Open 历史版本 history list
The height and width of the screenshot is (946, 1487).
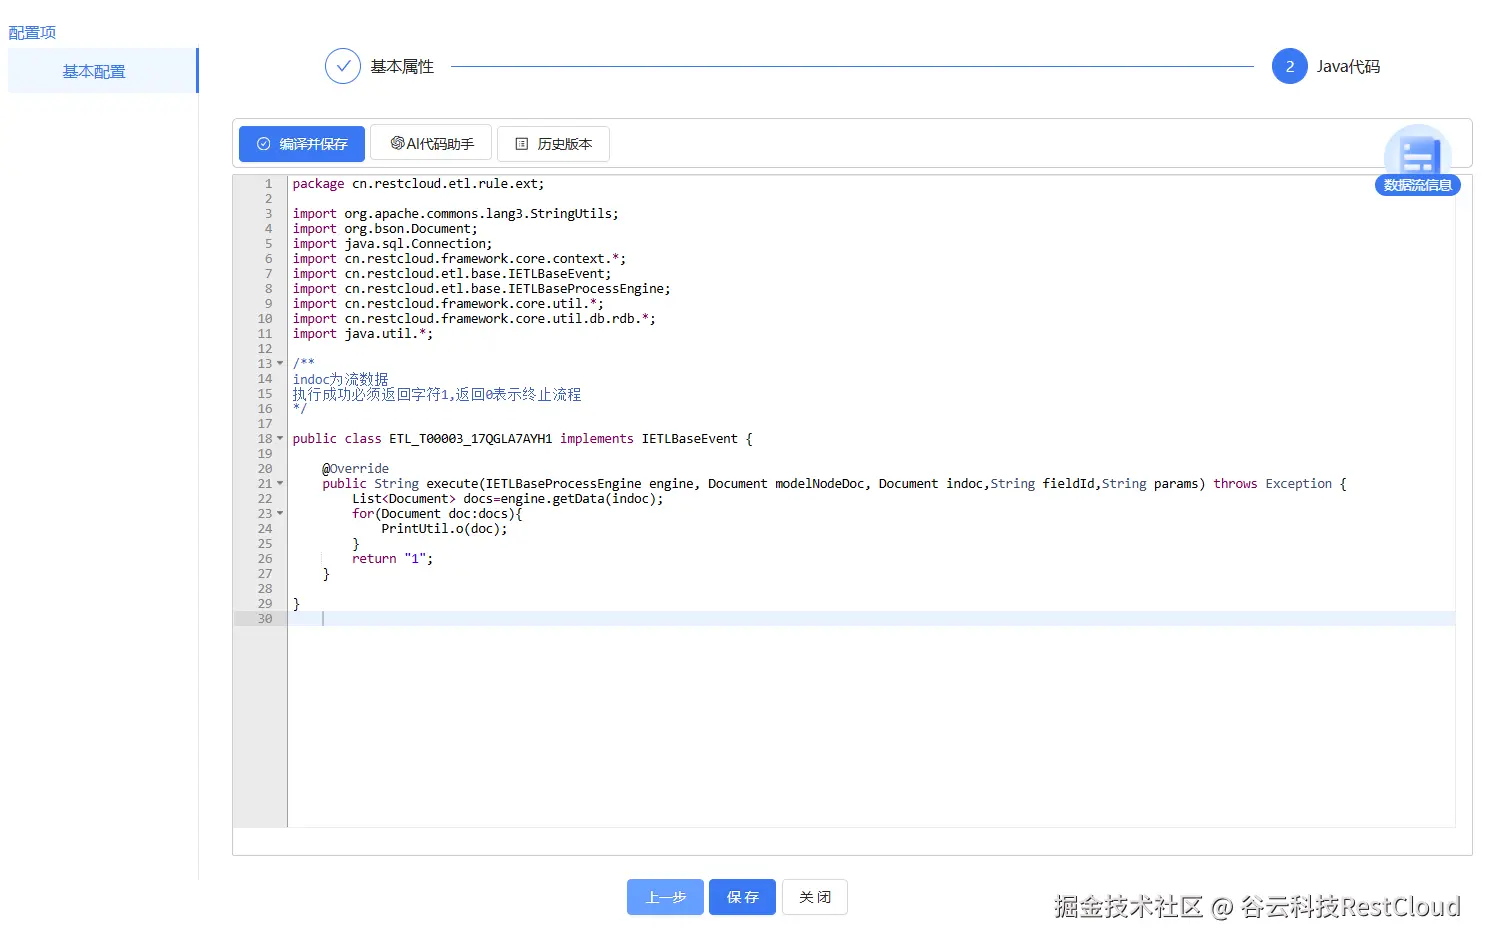point(553,144)
